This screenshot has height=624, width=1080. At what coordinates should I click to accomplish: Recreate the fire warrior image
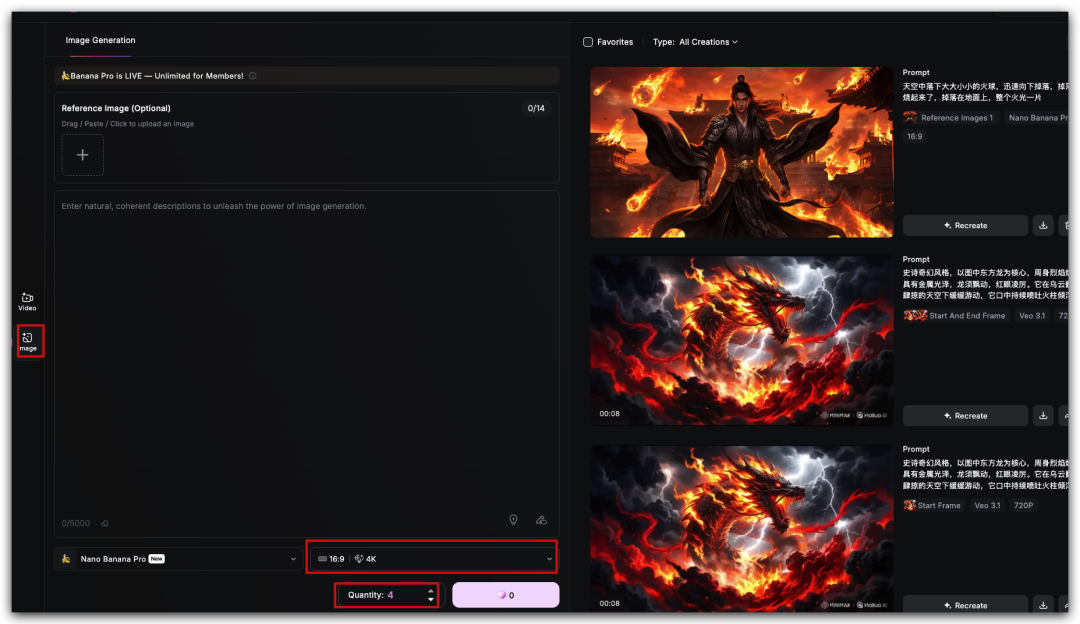point(965,225)
